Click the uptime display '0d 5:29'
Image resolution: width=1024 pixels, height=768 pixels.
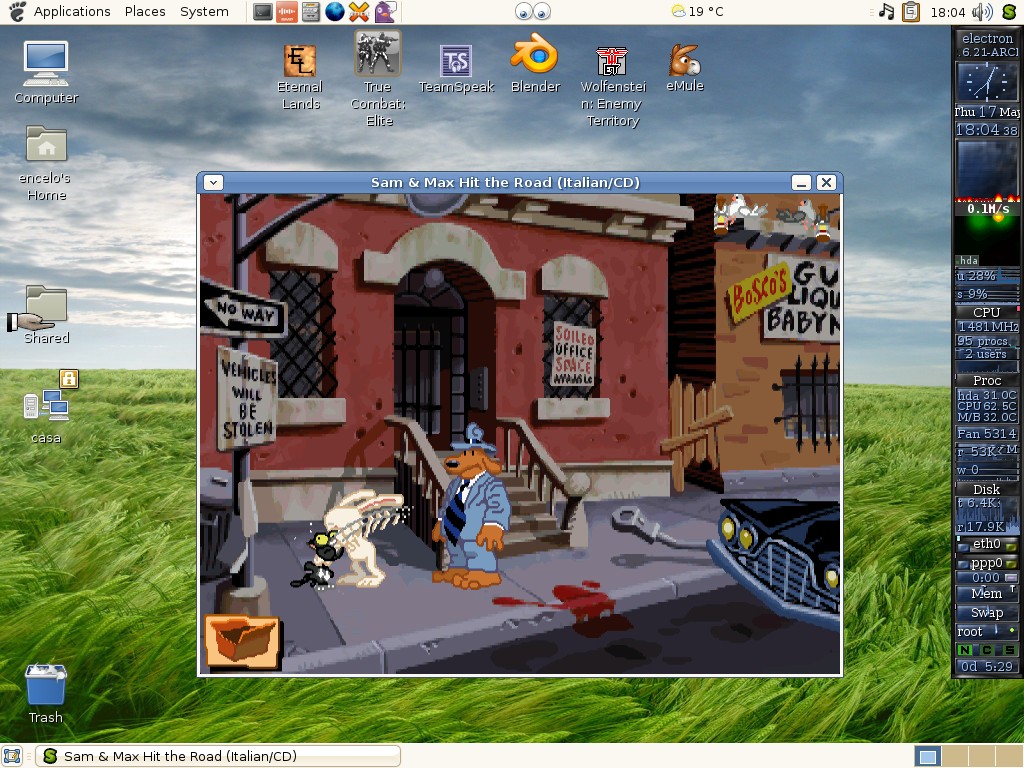(986, 666)
